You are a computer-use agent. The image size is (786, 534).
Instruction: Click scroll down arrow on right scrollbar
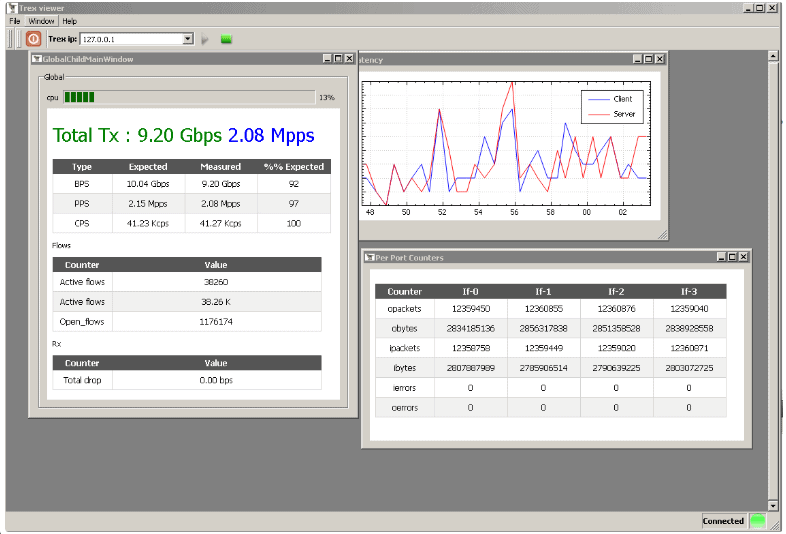(x=772, y=505)
